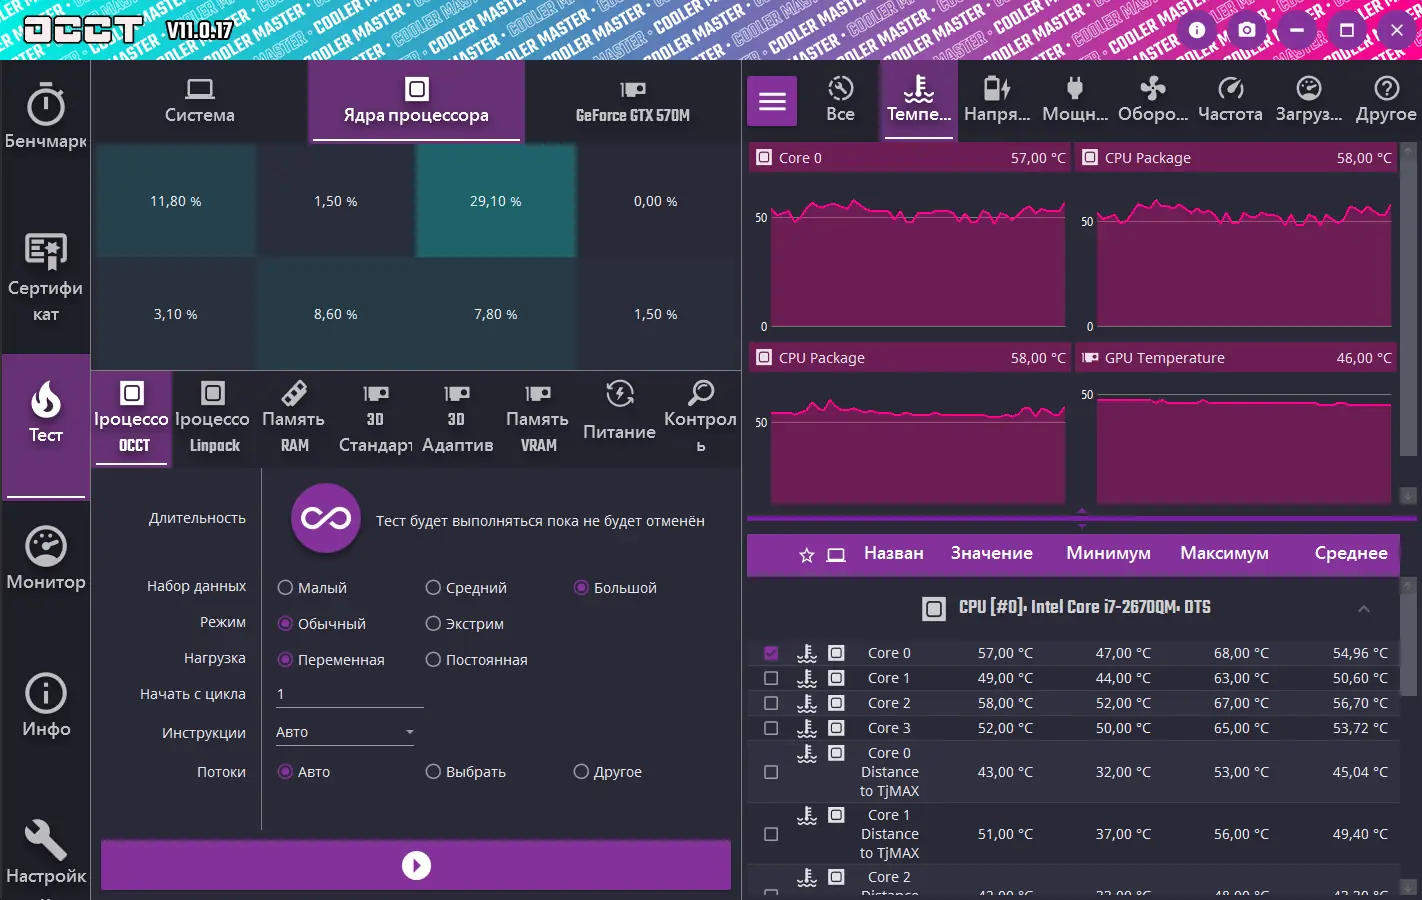Select the Другое question-mark sensor tab
The width and height of the screenshot is (1422, 900).
coord(1386,99)
